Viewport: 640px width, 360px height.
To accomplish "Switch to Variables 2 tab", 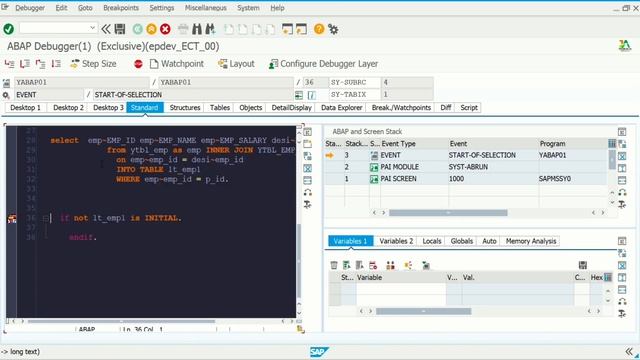I will 396,241.
